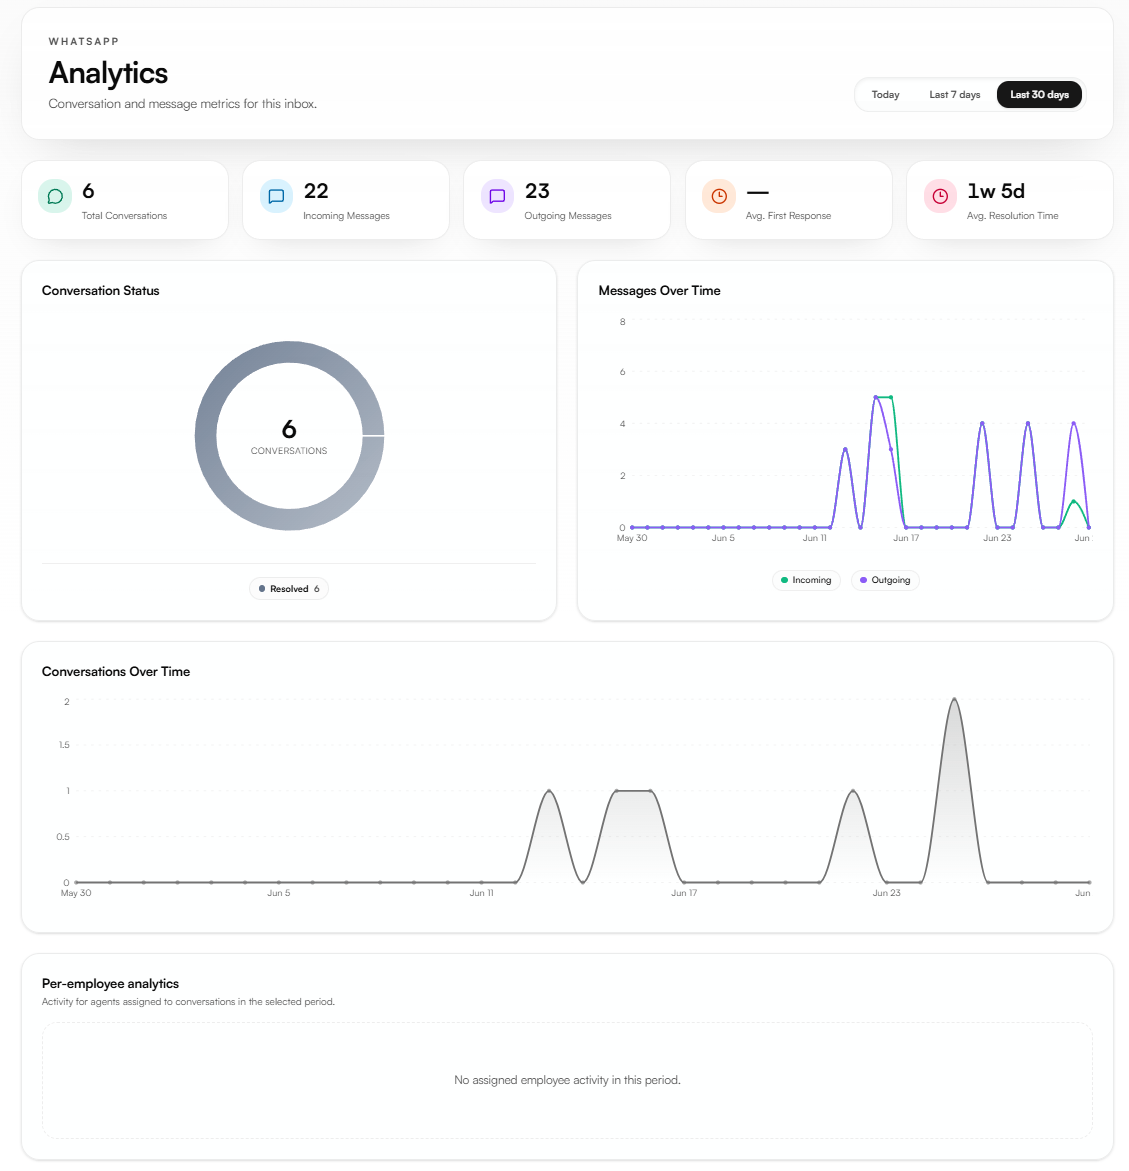The height and width of the screenshot is (1171, 1129).
Task: Click the donut chart ring segment
Action: [205, 436]
